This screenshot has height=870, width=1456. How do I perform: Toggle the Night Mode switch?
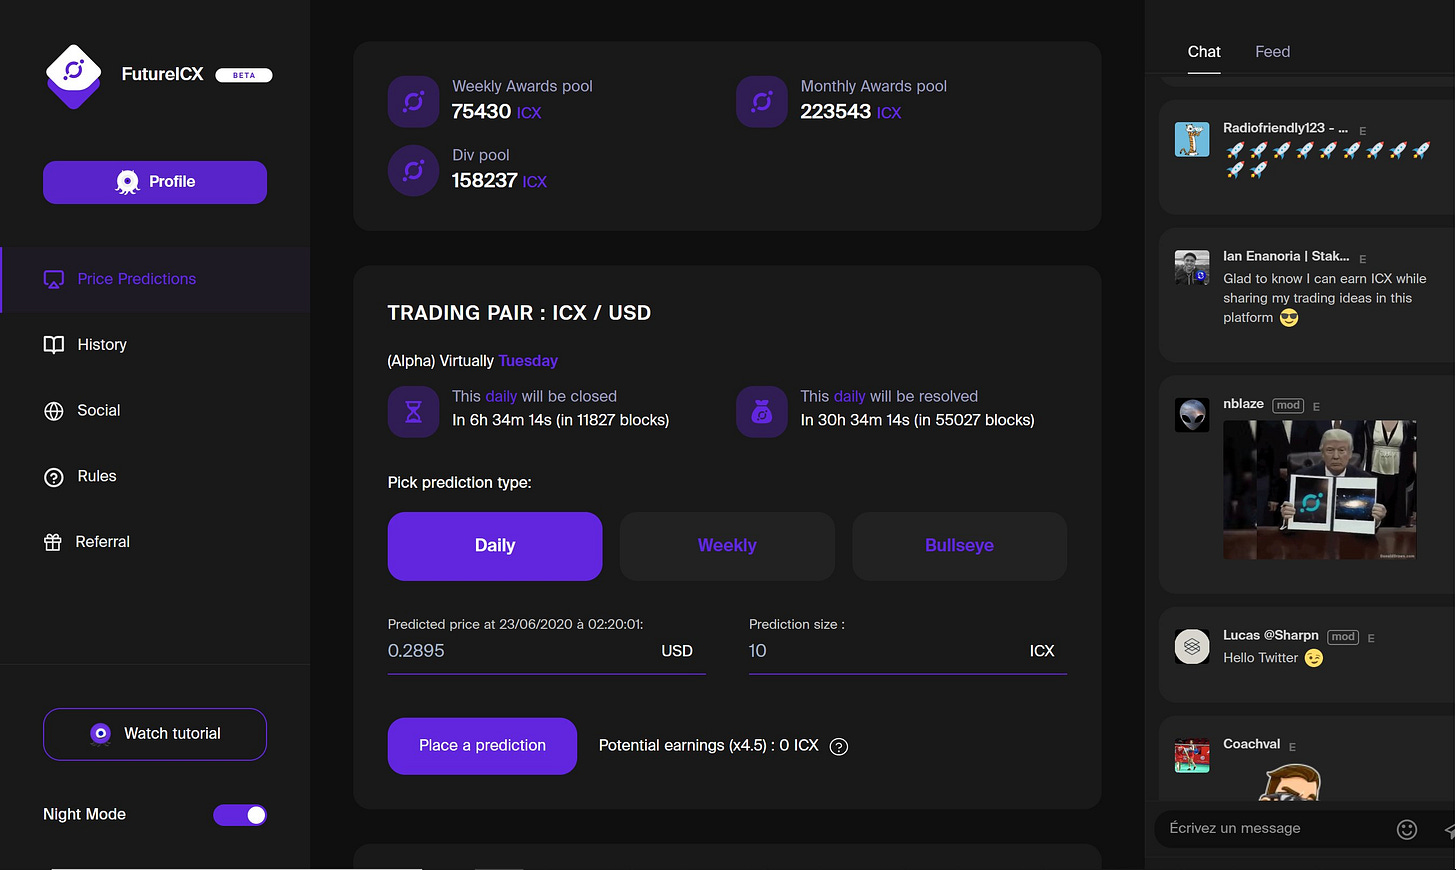tap(240, 815)
